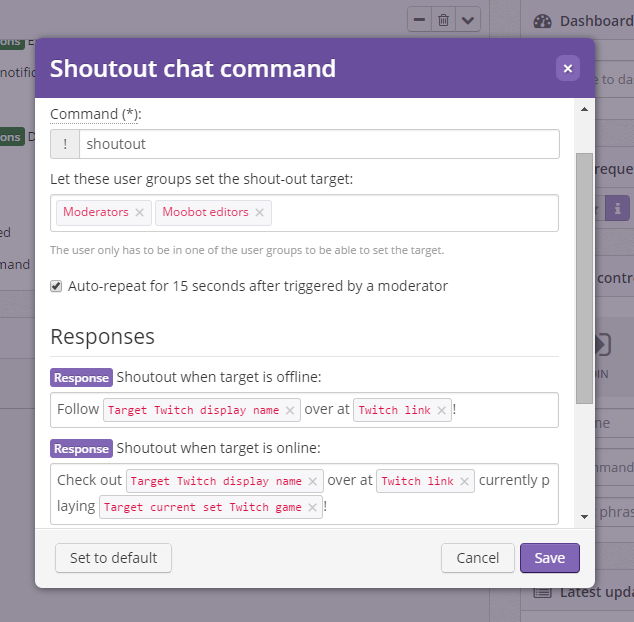Click the purple info icon button
The image size is (634, 622).
point(617,208)
